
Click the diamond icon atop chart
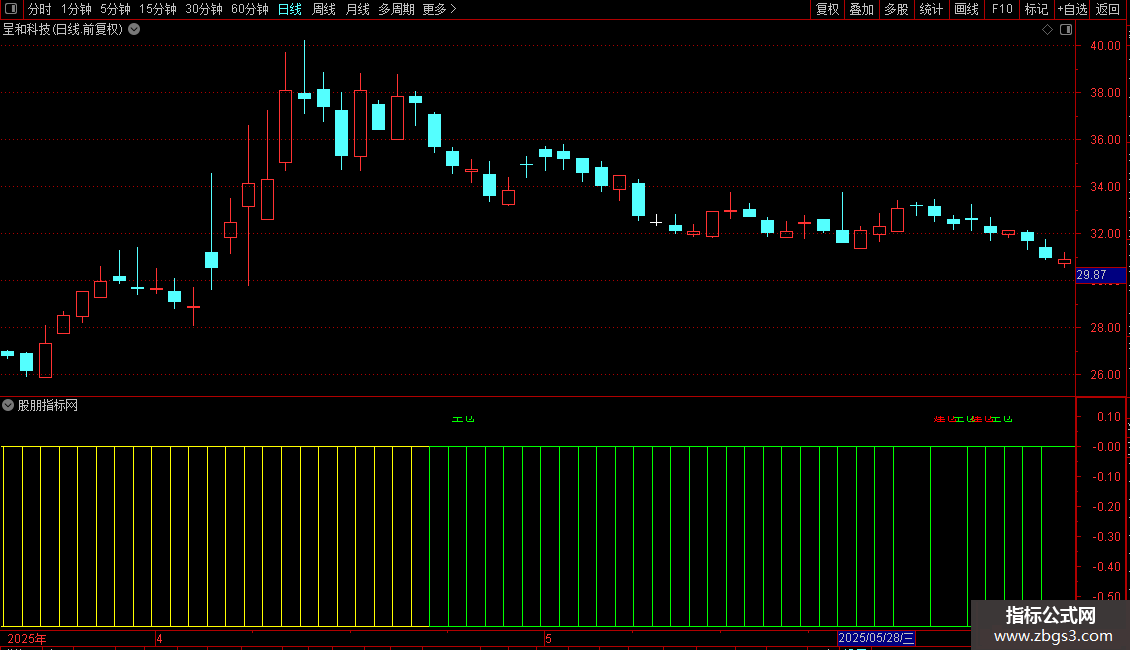1048,30
